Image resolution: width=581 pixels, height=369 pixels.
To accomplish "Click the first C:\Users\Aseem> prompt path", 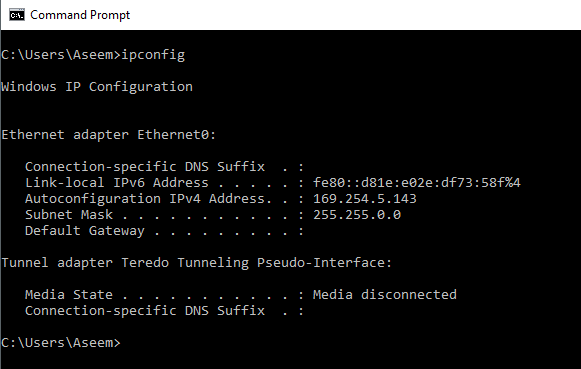I will click(x=61, y=55).
